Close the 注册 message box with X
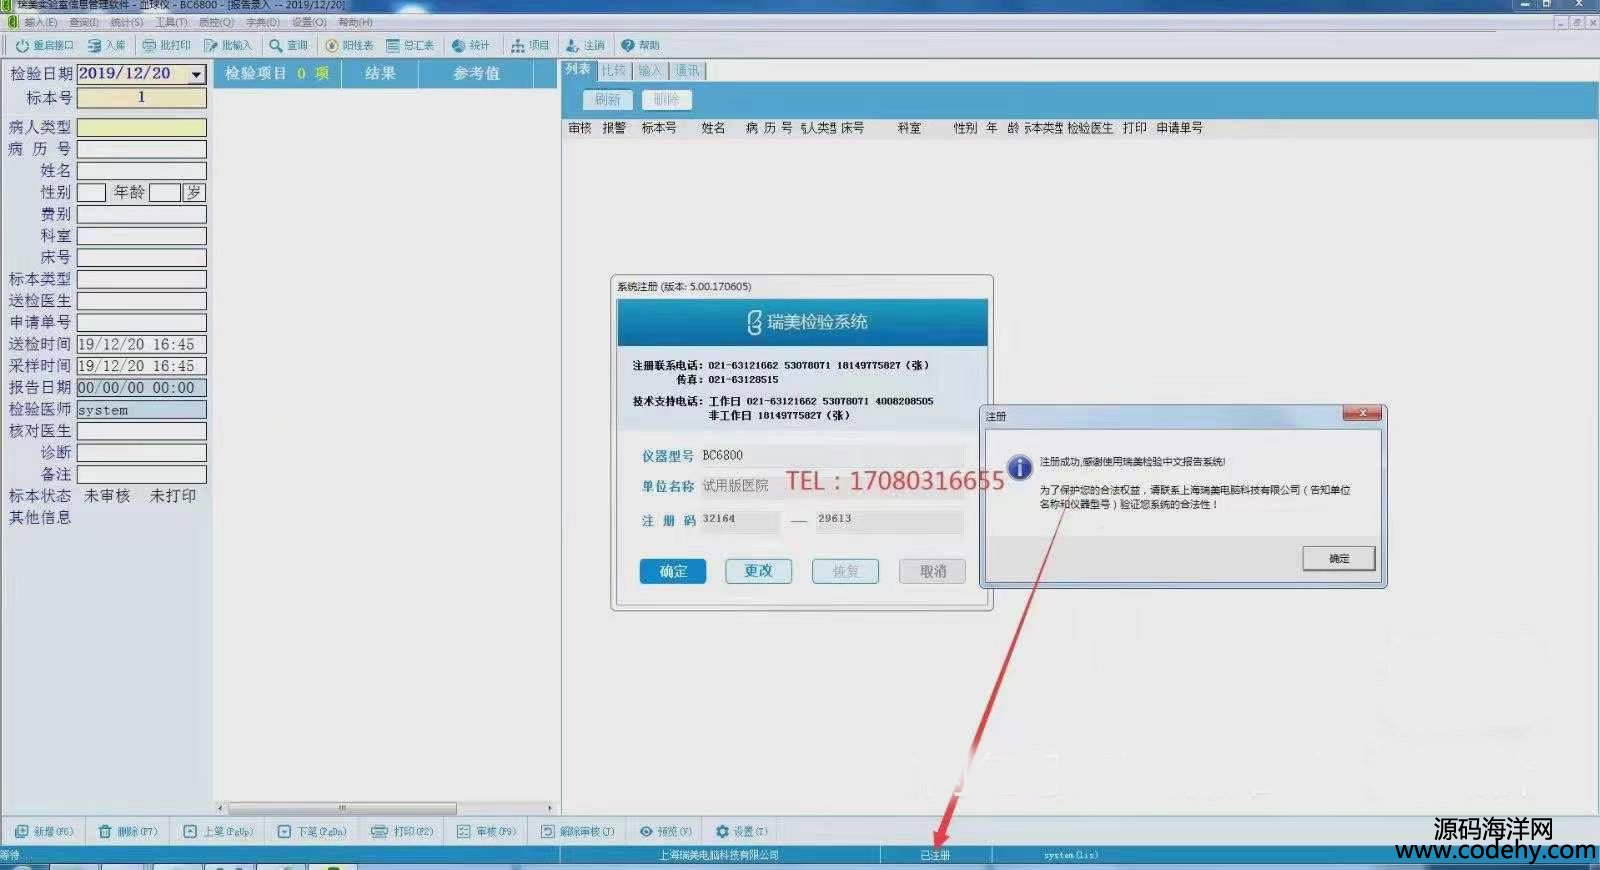The width and height of the screenshot is (1600, 870). (x=1362, y=413)
